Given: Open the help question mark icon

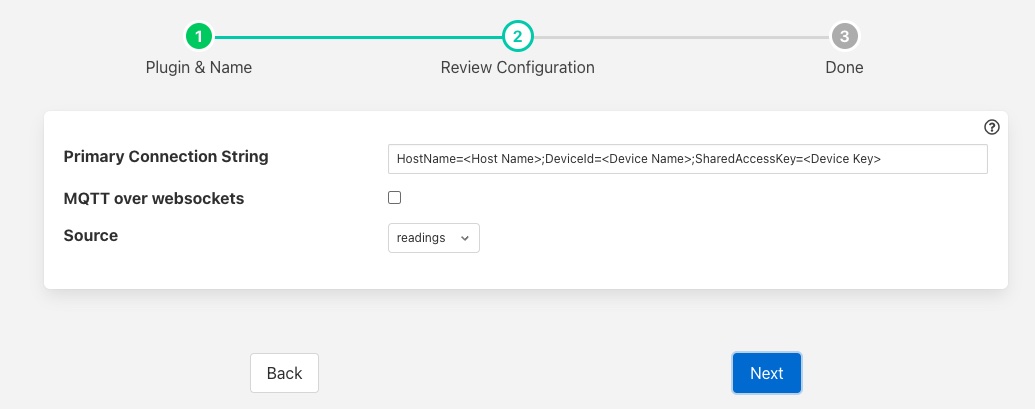Looking at the screenshot, I should tap(991, 127).
